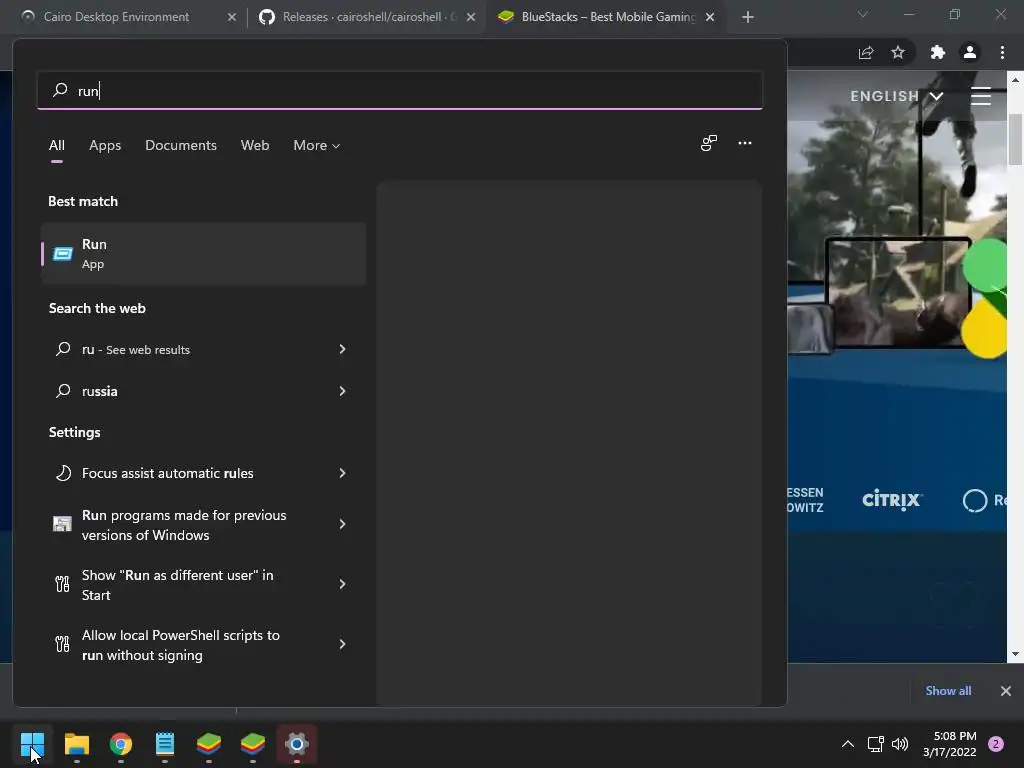The width and height of the screenshot is (1024, 768).
Task: Click the Citrix logo on the page
Action: point(891,500)
